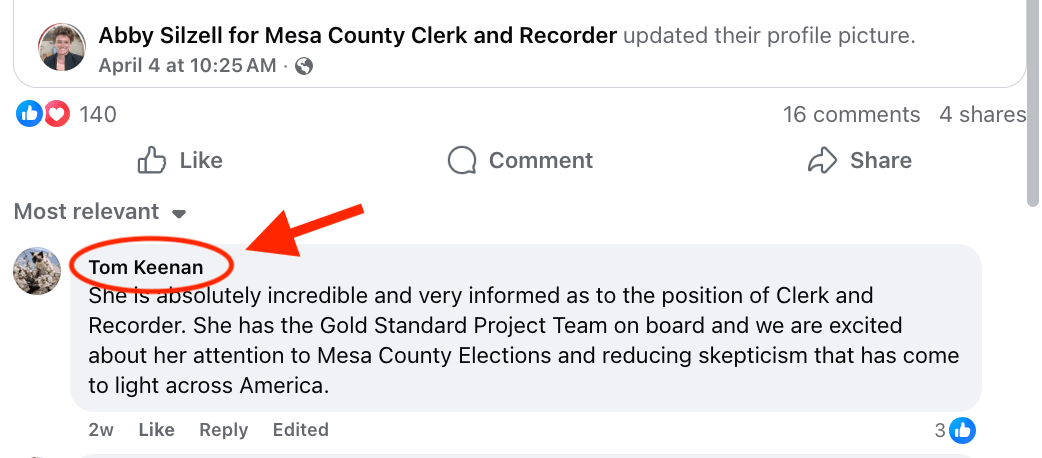
Task: Click the thumbs-up Like icon on the post
Action: coord(152,160)
